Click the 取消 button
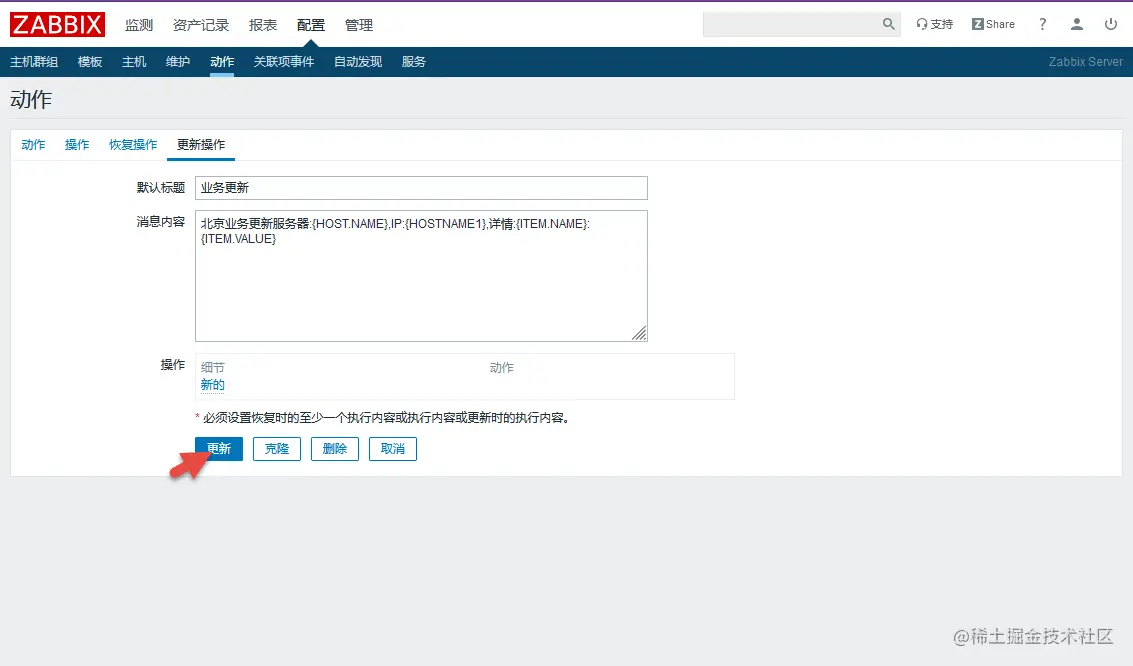Screen dimensions: 1133x666 coord(392,448)
